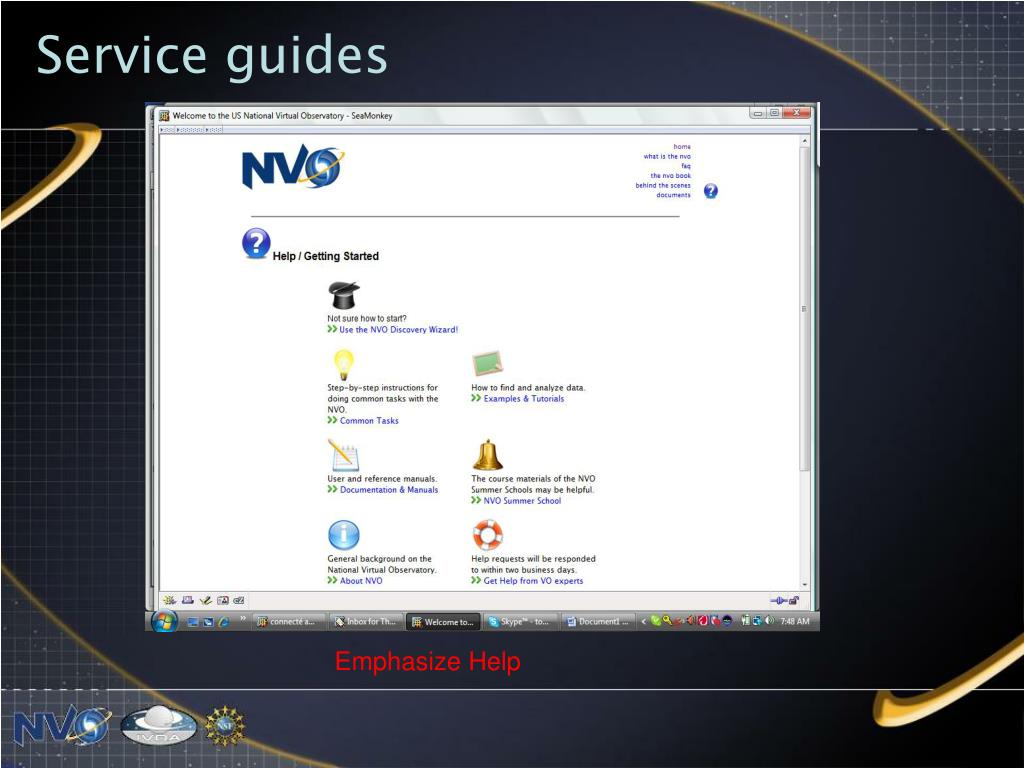The image size is (1024, 768).
Task: Click the Windows Start orb
Action: (164, 621)
